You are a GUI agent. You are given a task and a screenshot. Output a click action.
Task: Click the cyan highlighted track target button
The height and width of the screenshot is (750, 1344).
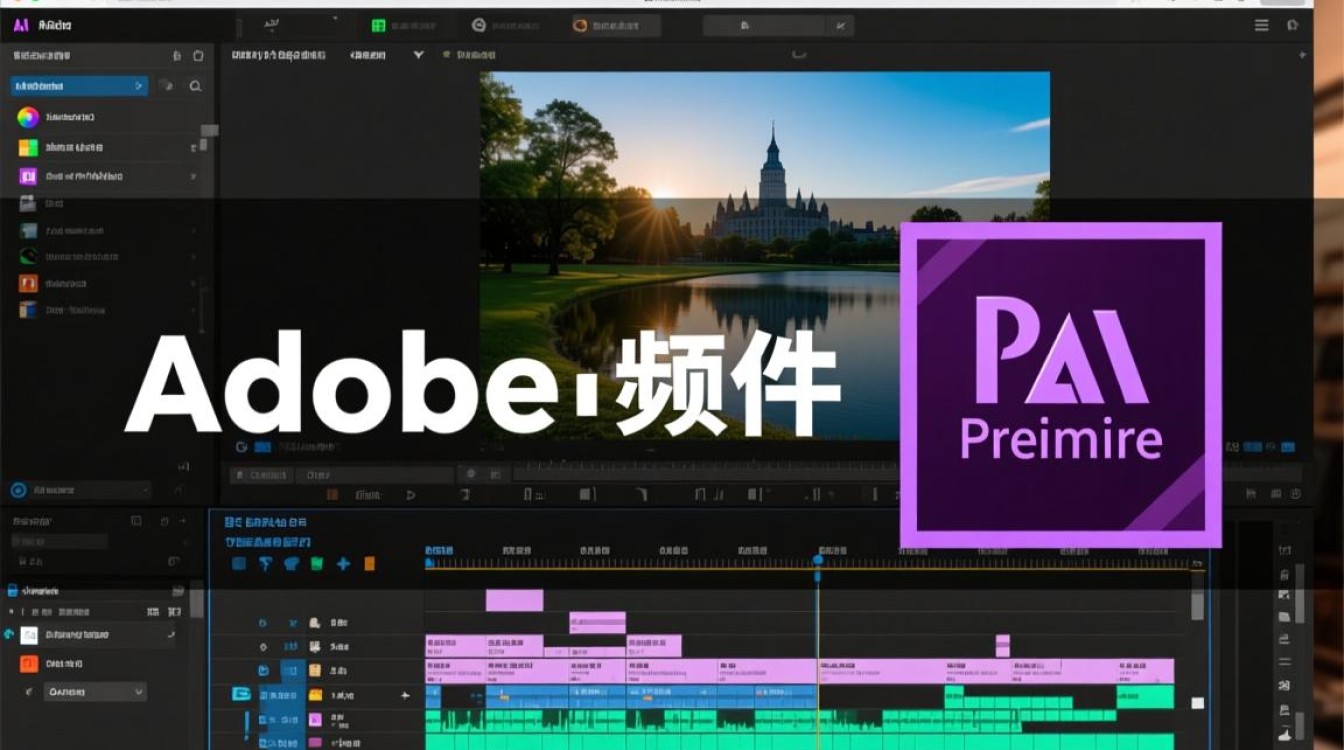(240, 694)
